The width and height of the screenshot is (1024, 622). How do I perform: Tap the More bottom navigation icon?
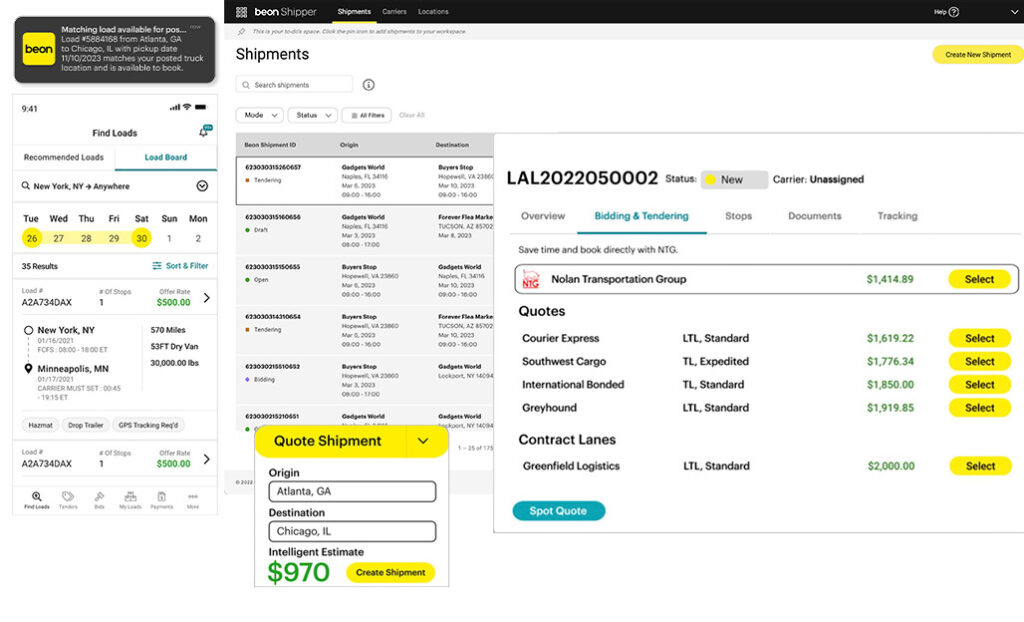pos(193,500)
